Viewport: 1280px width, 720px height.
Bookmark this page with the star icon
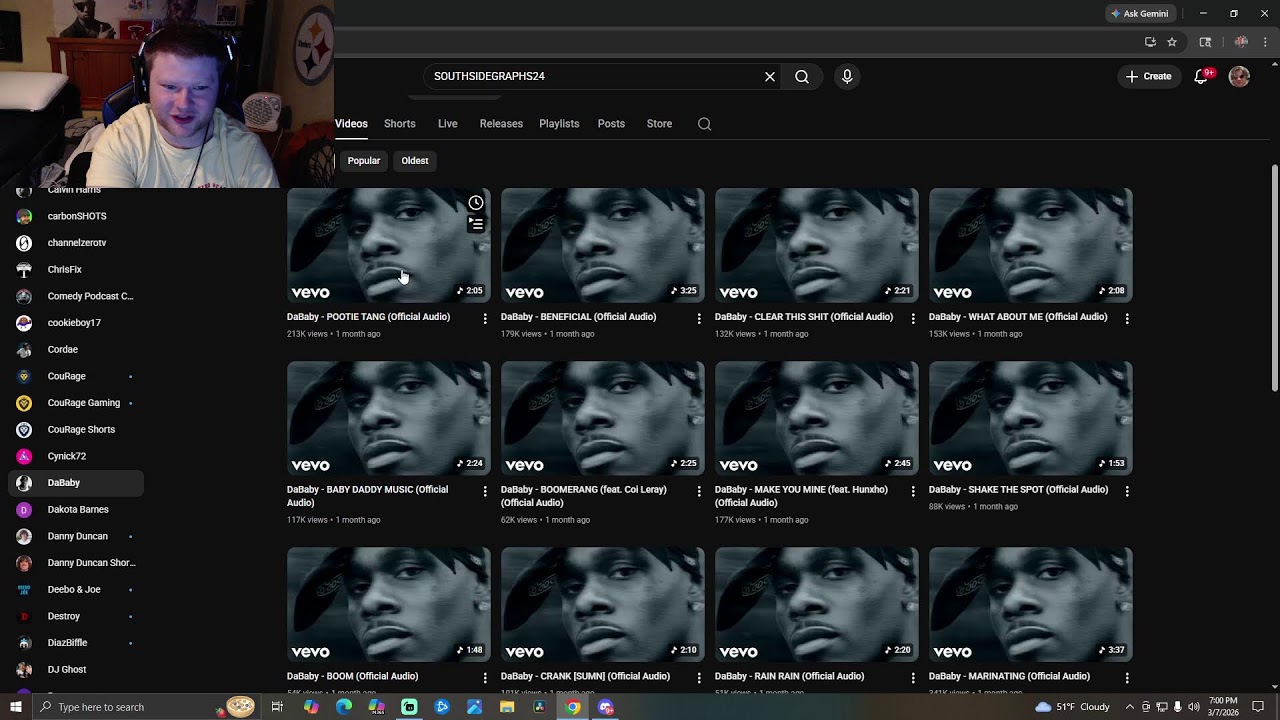tap(1172, 42)
